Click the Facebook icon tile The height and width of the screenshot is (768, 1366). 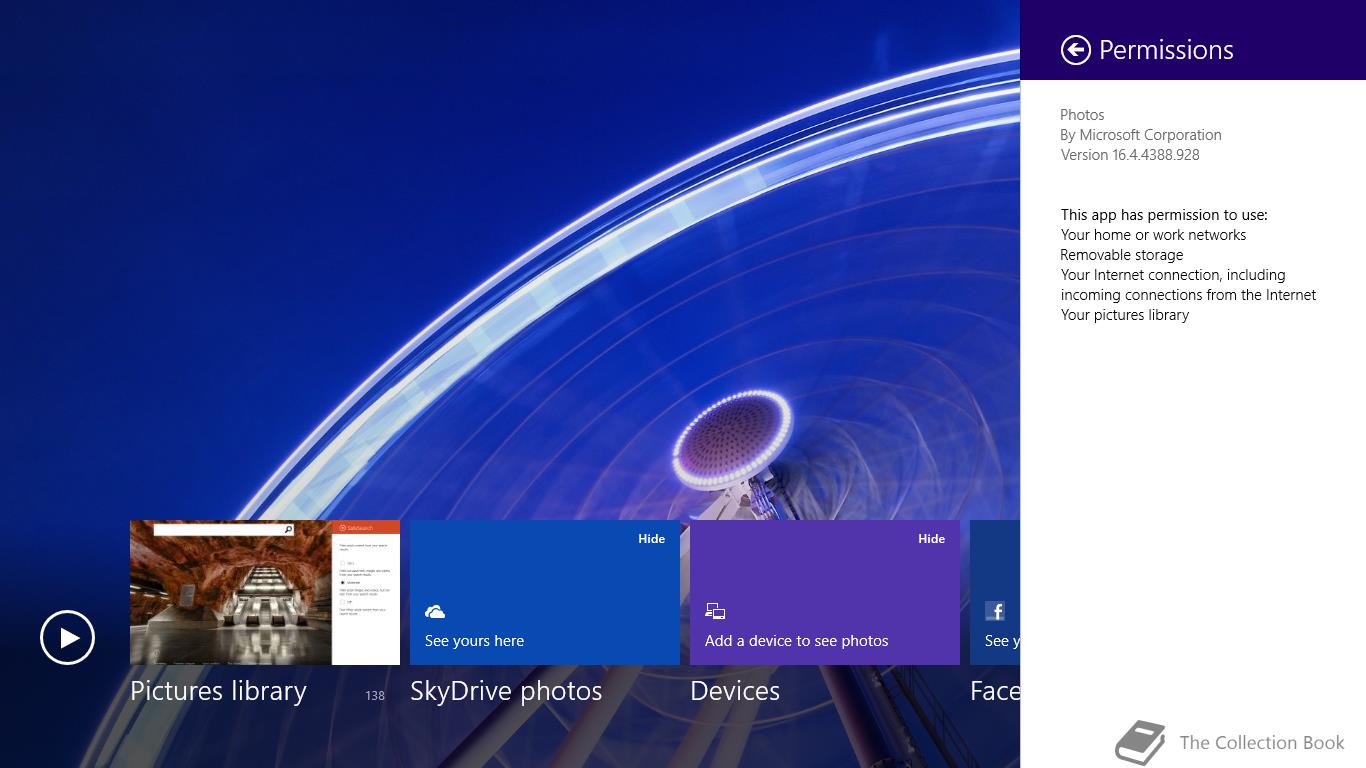tap(995, 611)
